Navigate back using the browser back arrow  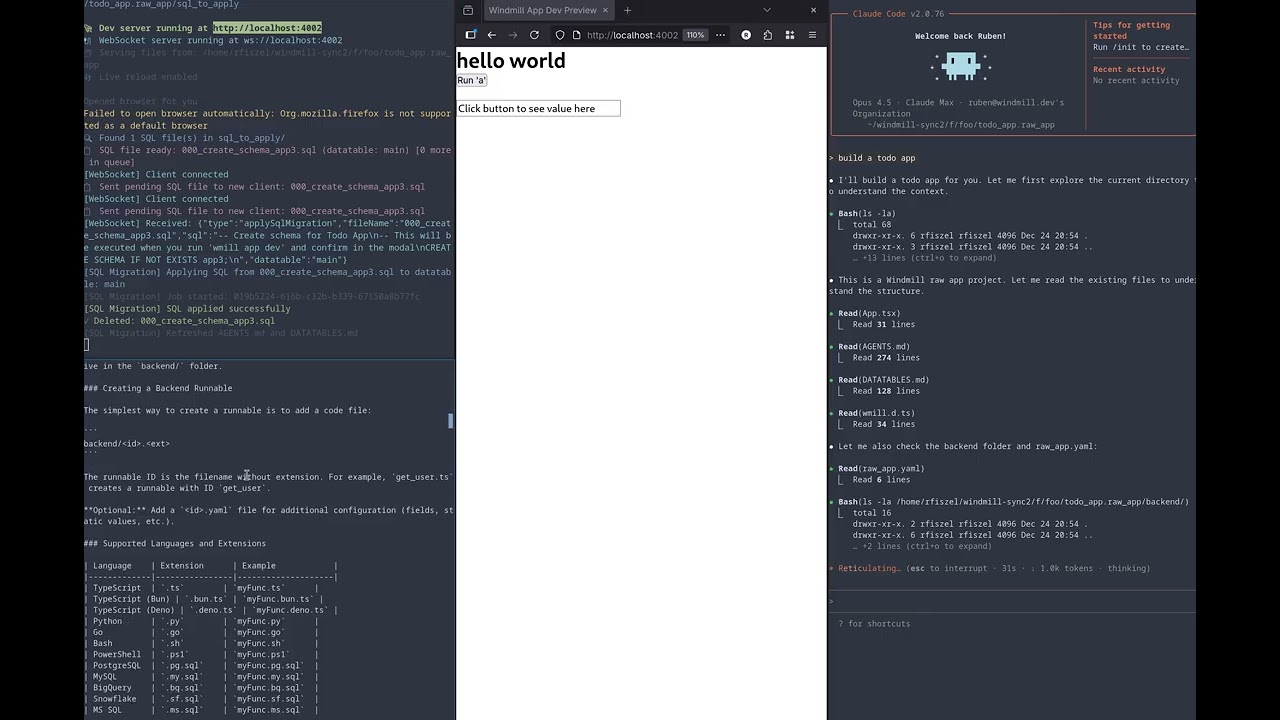[491, 35]
